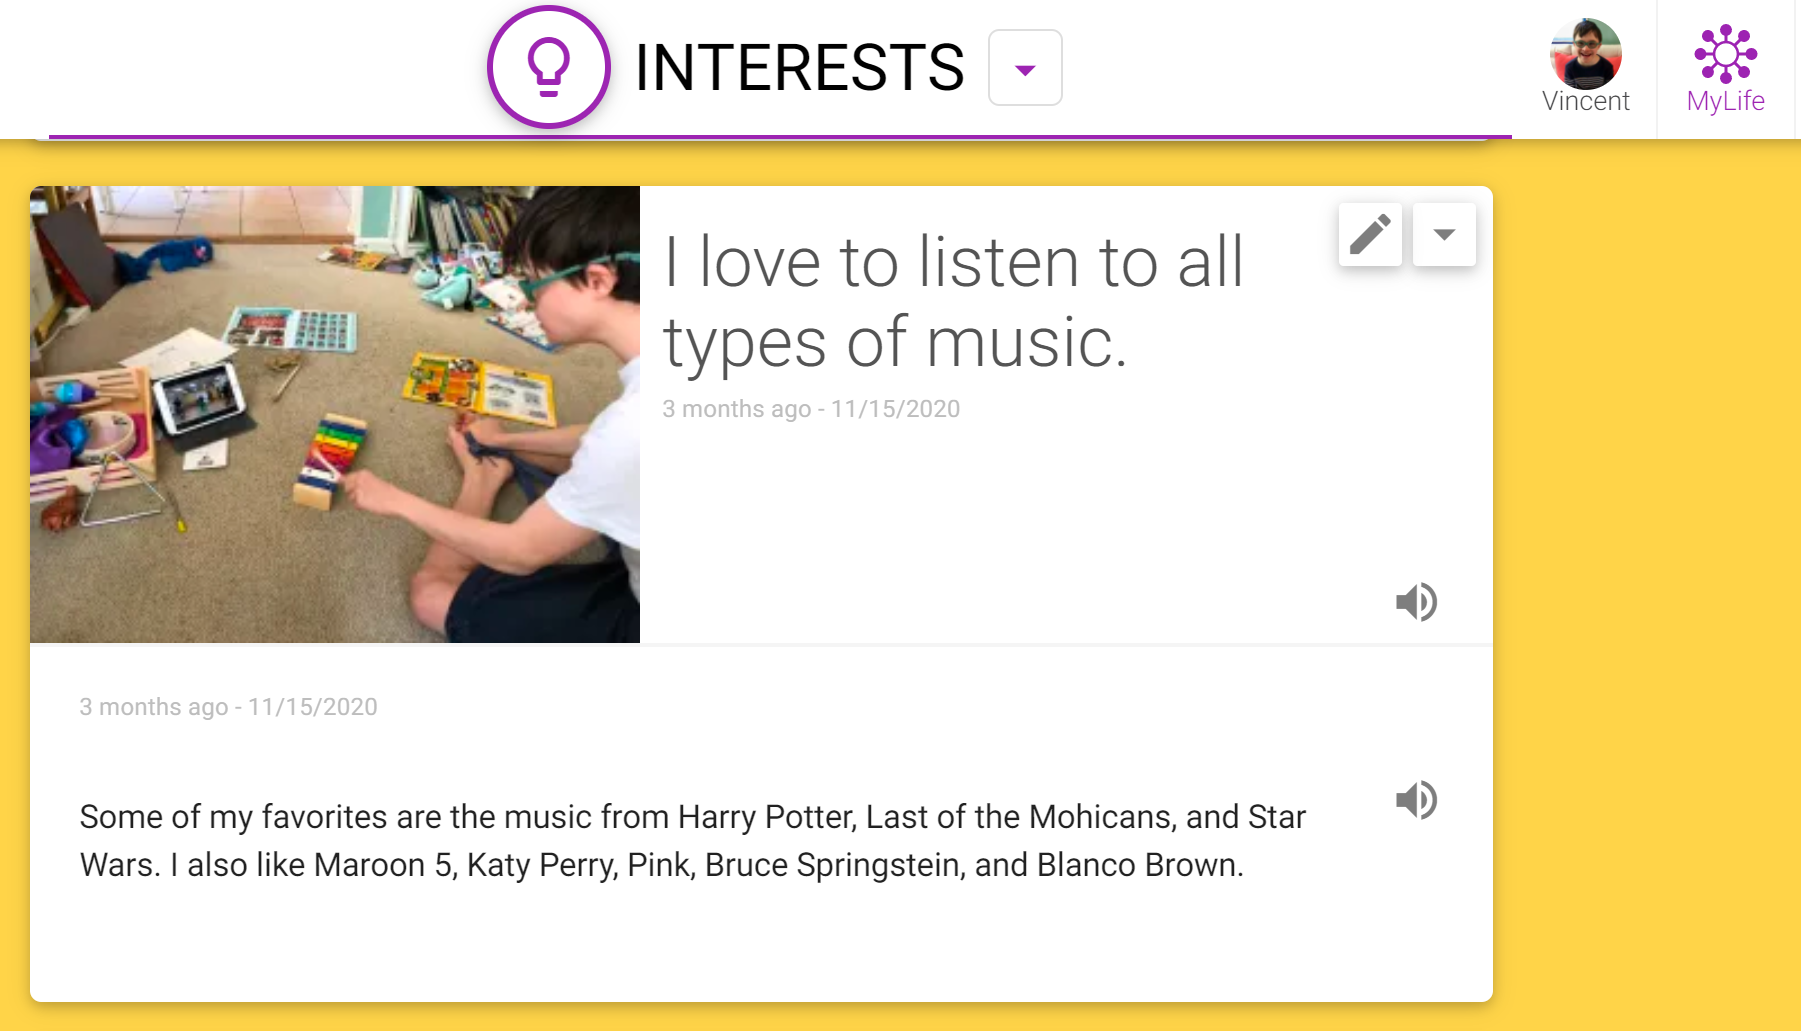
Task: Expand the post options dropdown arrow
Action: [1444, 234]
